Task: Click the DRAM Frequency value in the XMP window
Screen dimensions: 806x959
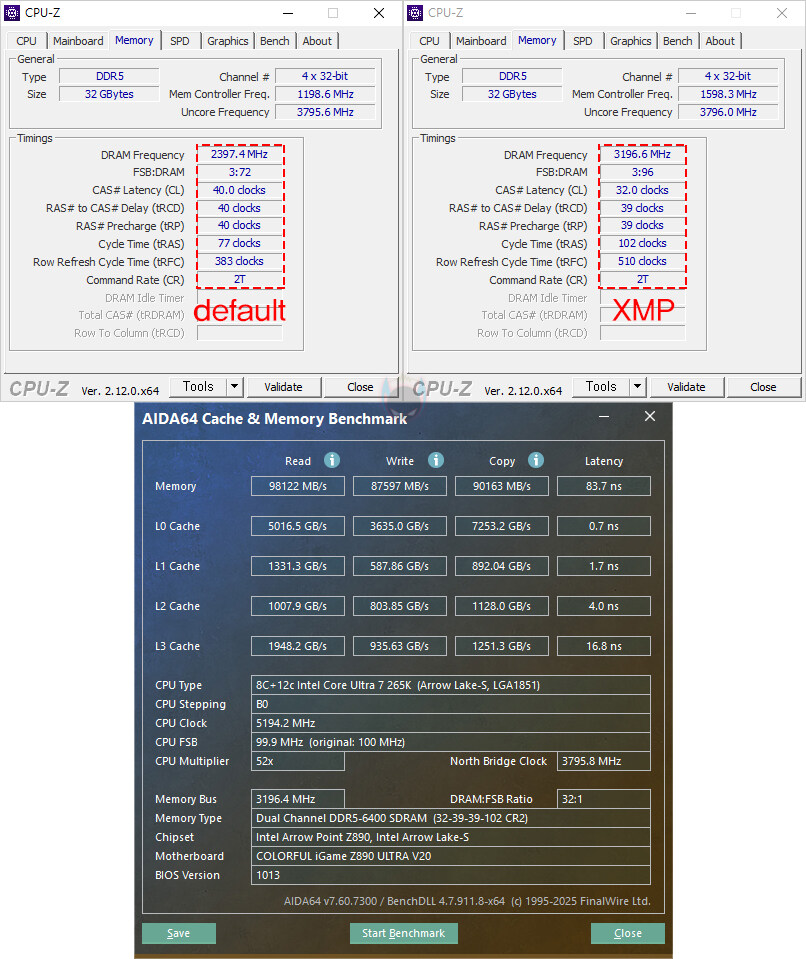Action: (641, 154)
